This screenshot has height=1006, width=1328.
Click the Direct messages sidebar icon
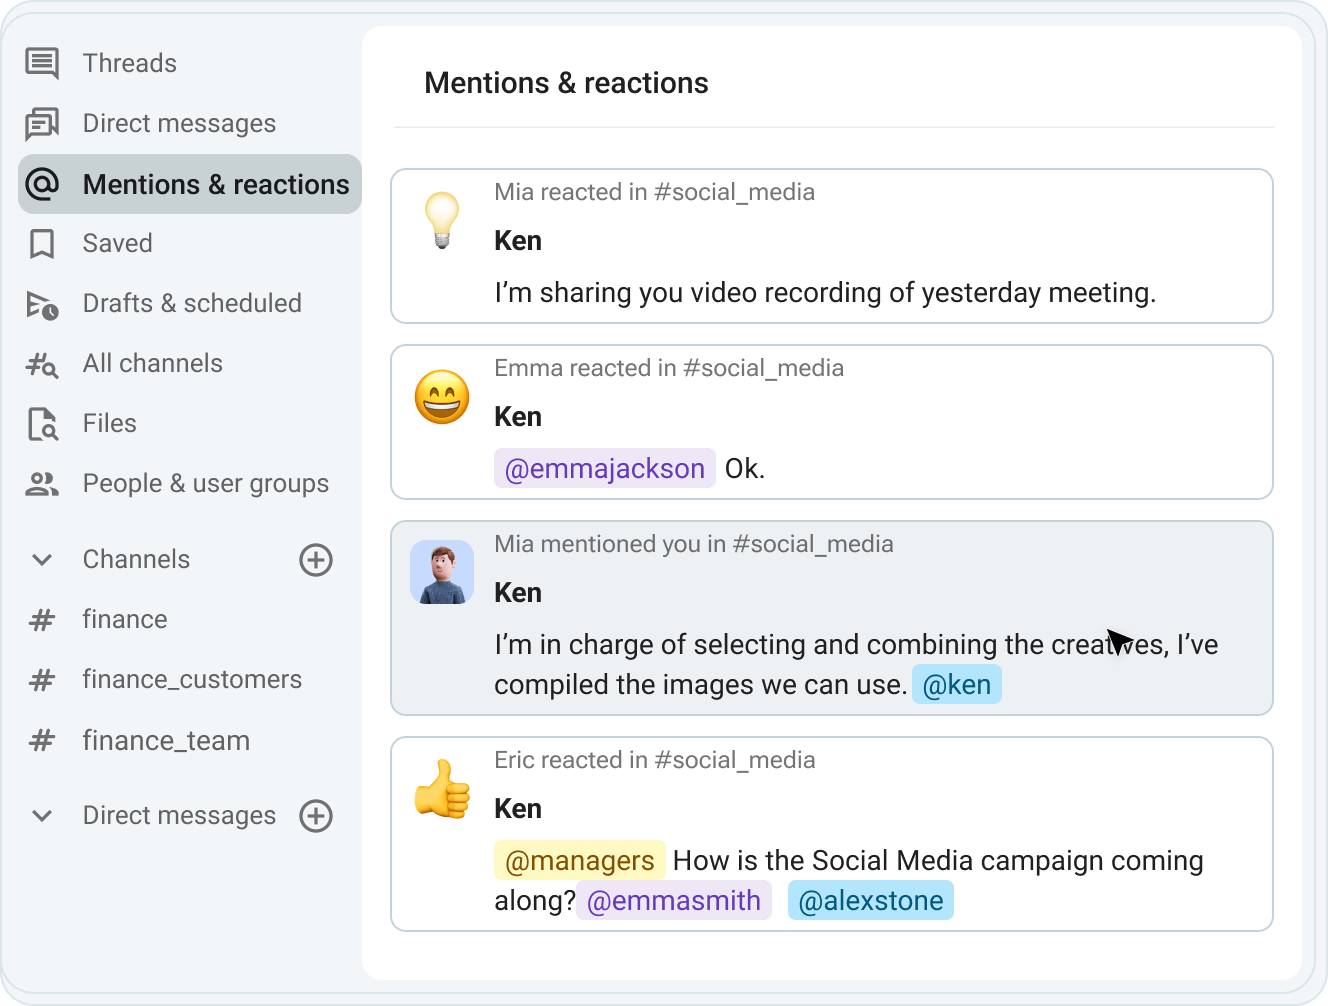(42, 124)
